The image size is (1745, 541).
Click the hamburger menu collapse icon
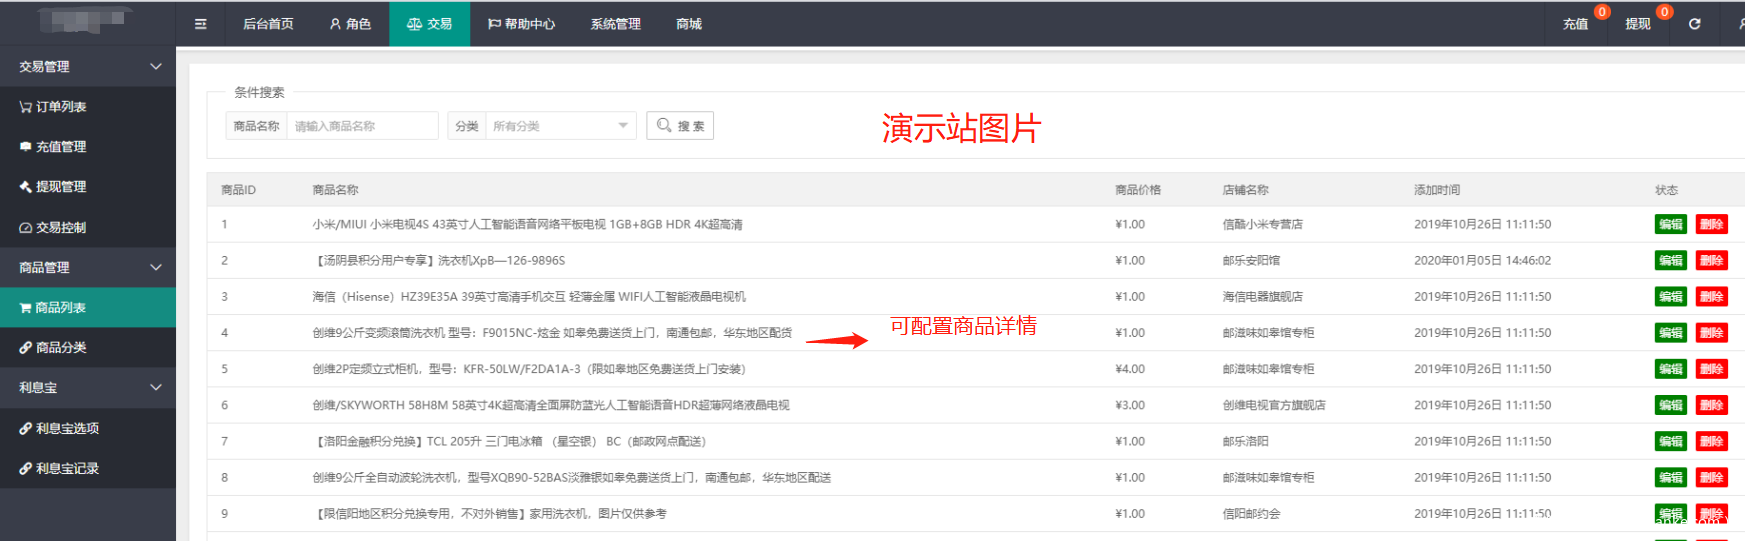point(200,24)
